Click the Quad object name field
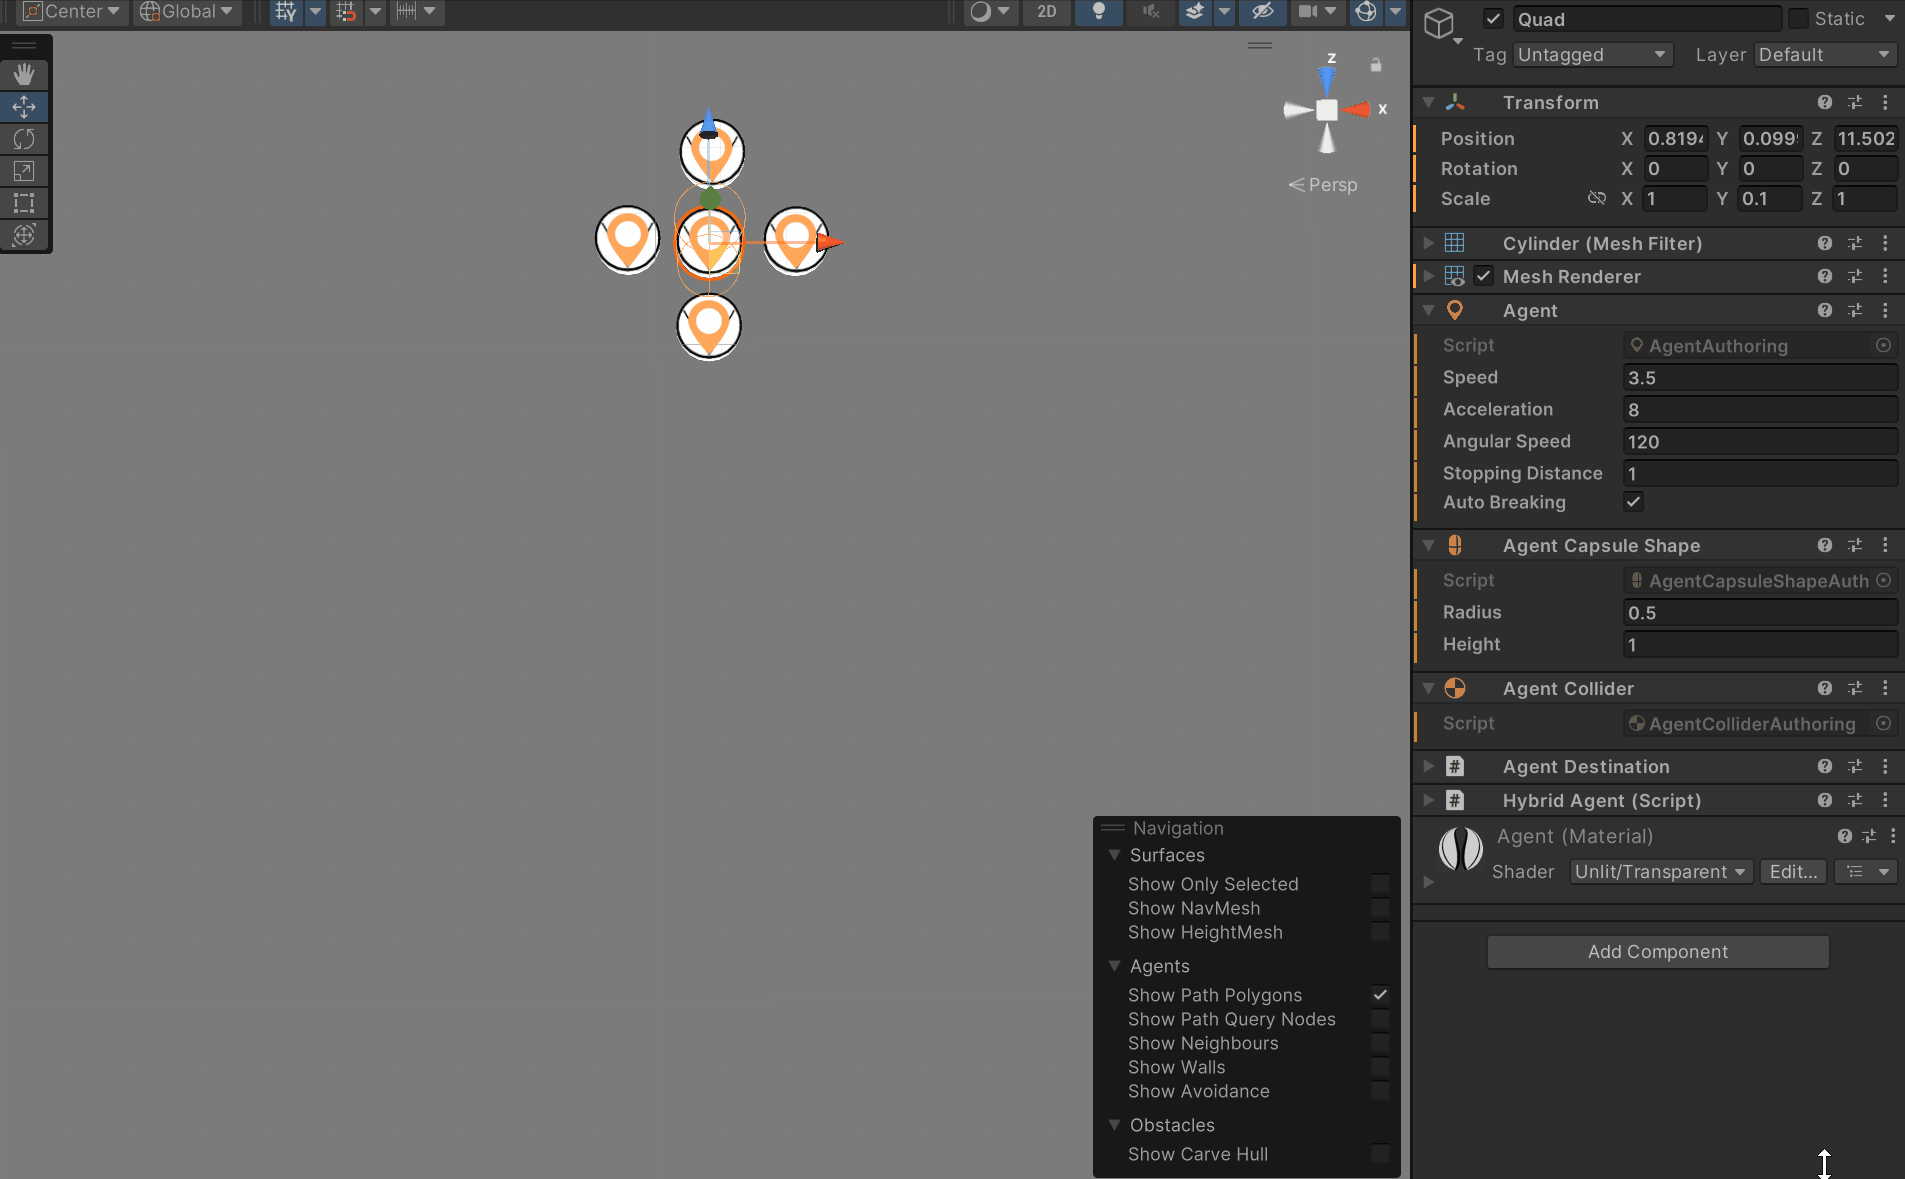Viewport: 1905px width, 1179px height. pos(1646,19)
